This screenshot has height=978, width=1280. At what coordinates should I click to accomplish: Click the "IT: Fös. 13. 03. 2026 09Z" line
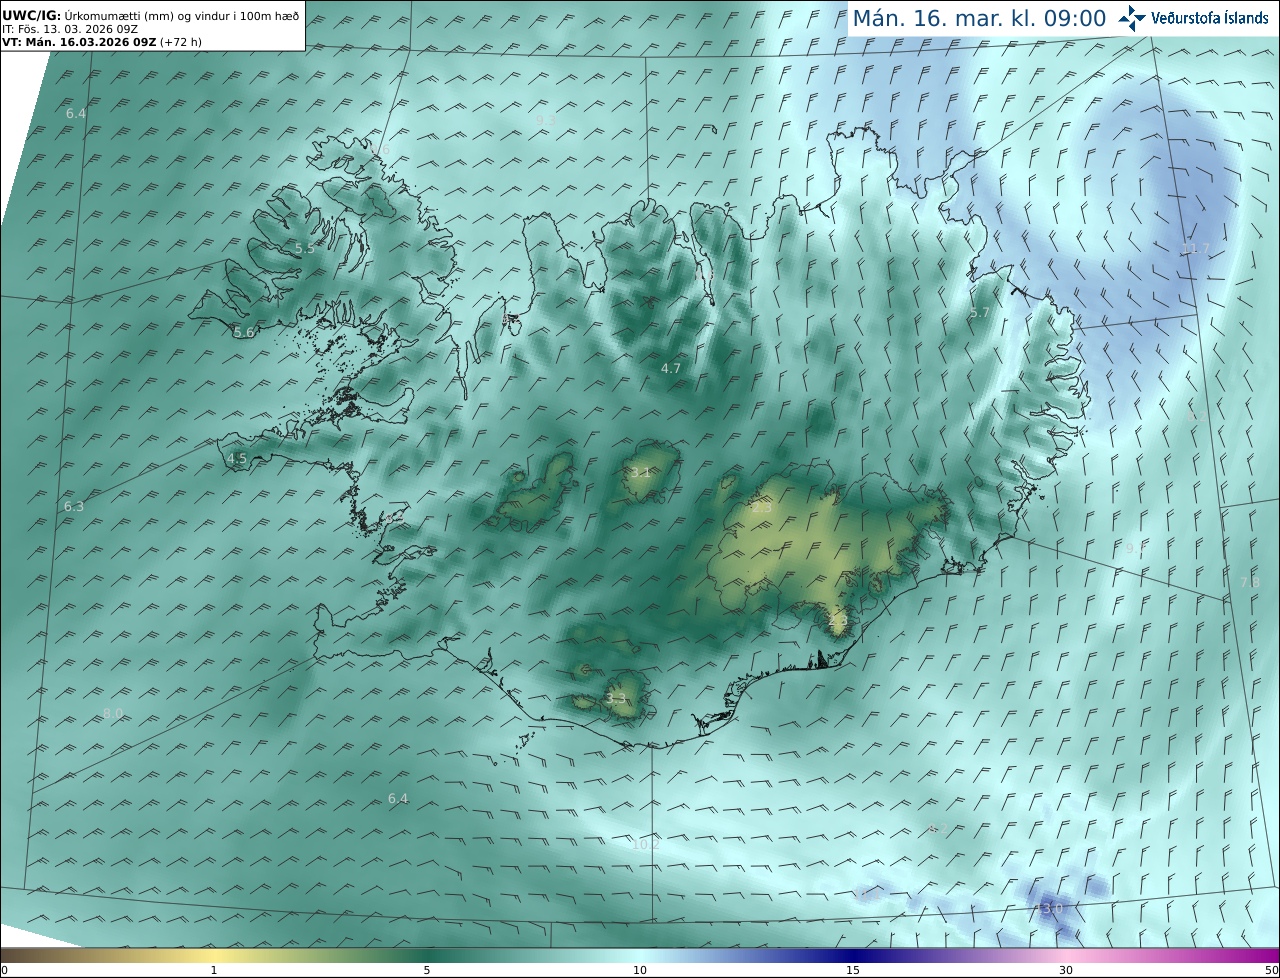[70, 29]
